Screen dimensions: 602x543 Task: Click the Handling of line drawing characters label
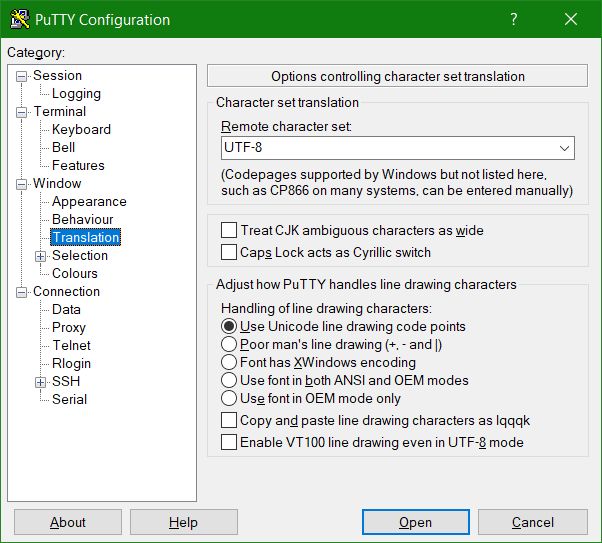coord(326,308)
